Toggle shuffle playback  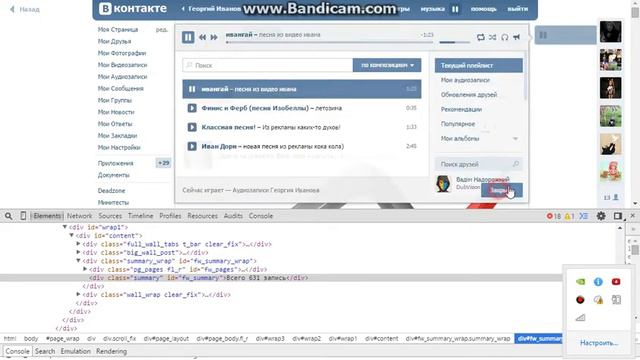pos(493,38)
